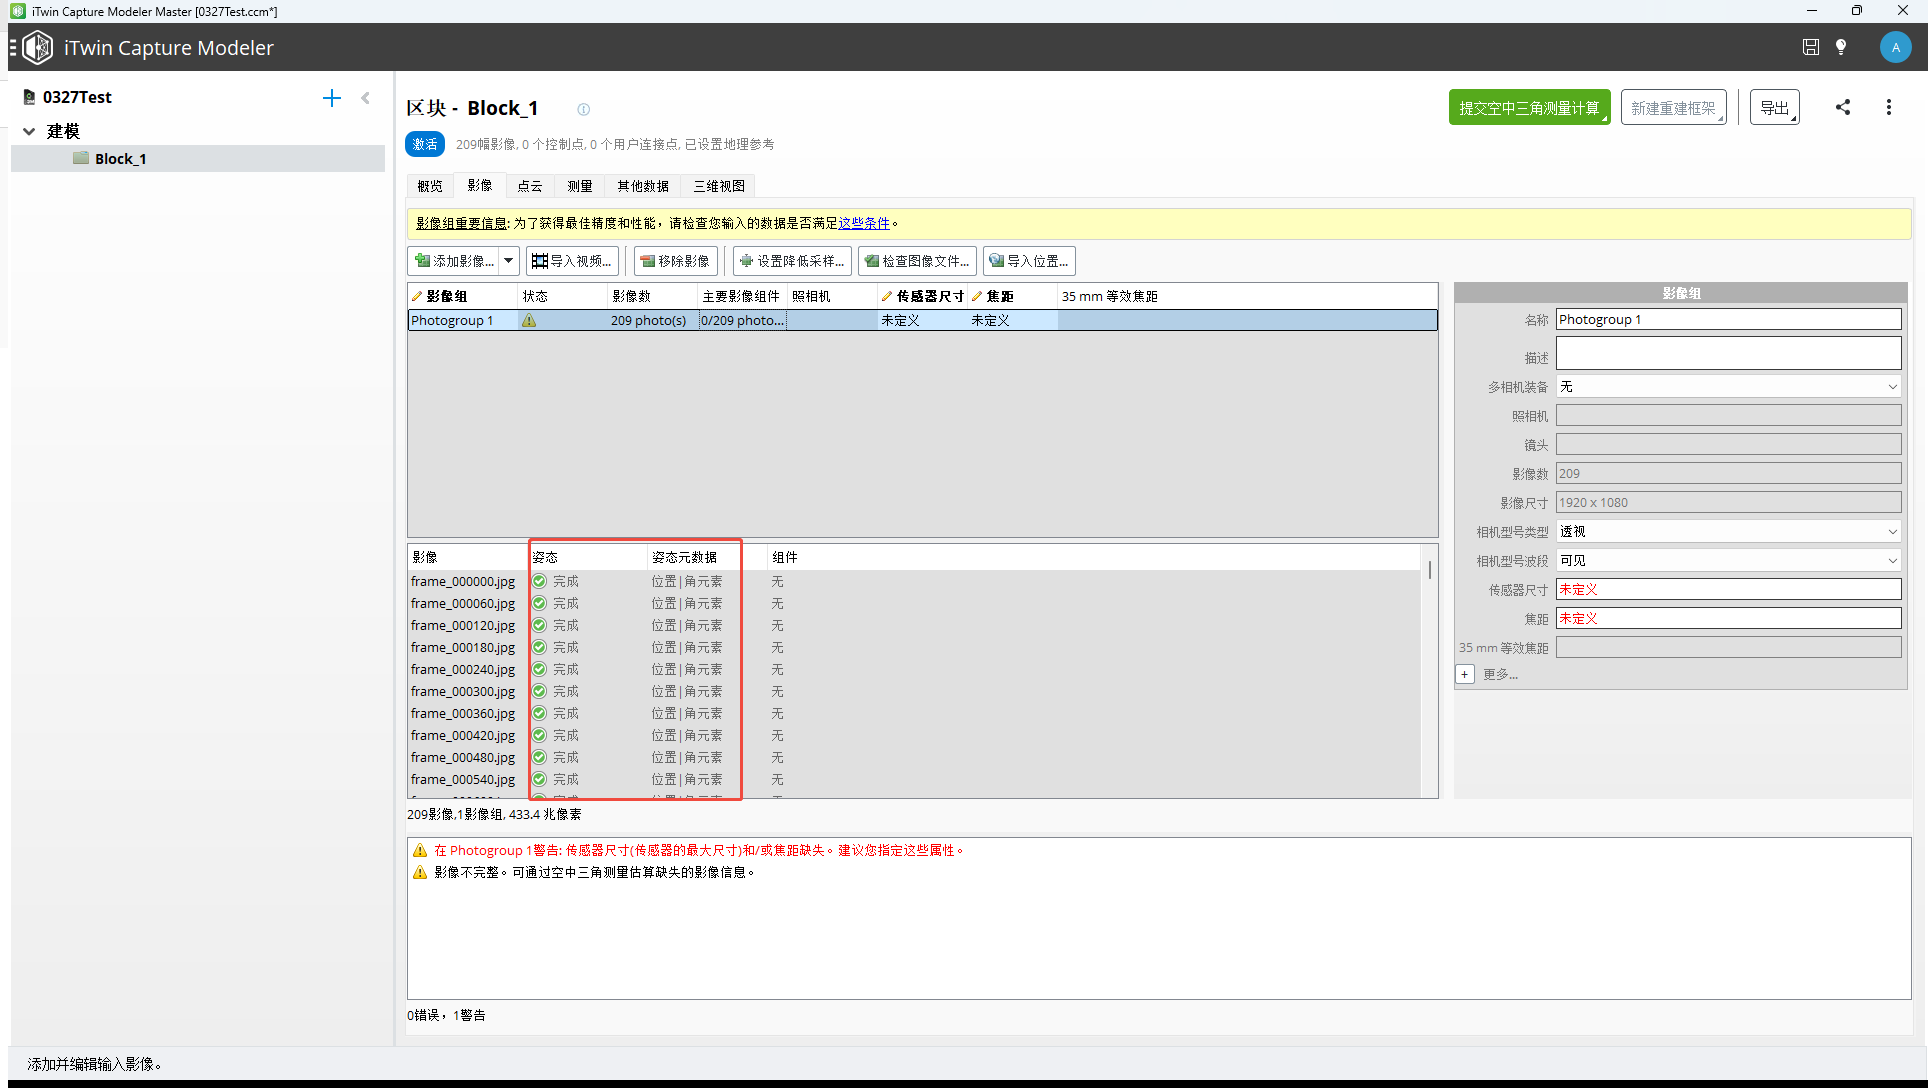Collapse the project sidebar with chevron
Screen dimensions: 1928x1088
coord(366,97)
